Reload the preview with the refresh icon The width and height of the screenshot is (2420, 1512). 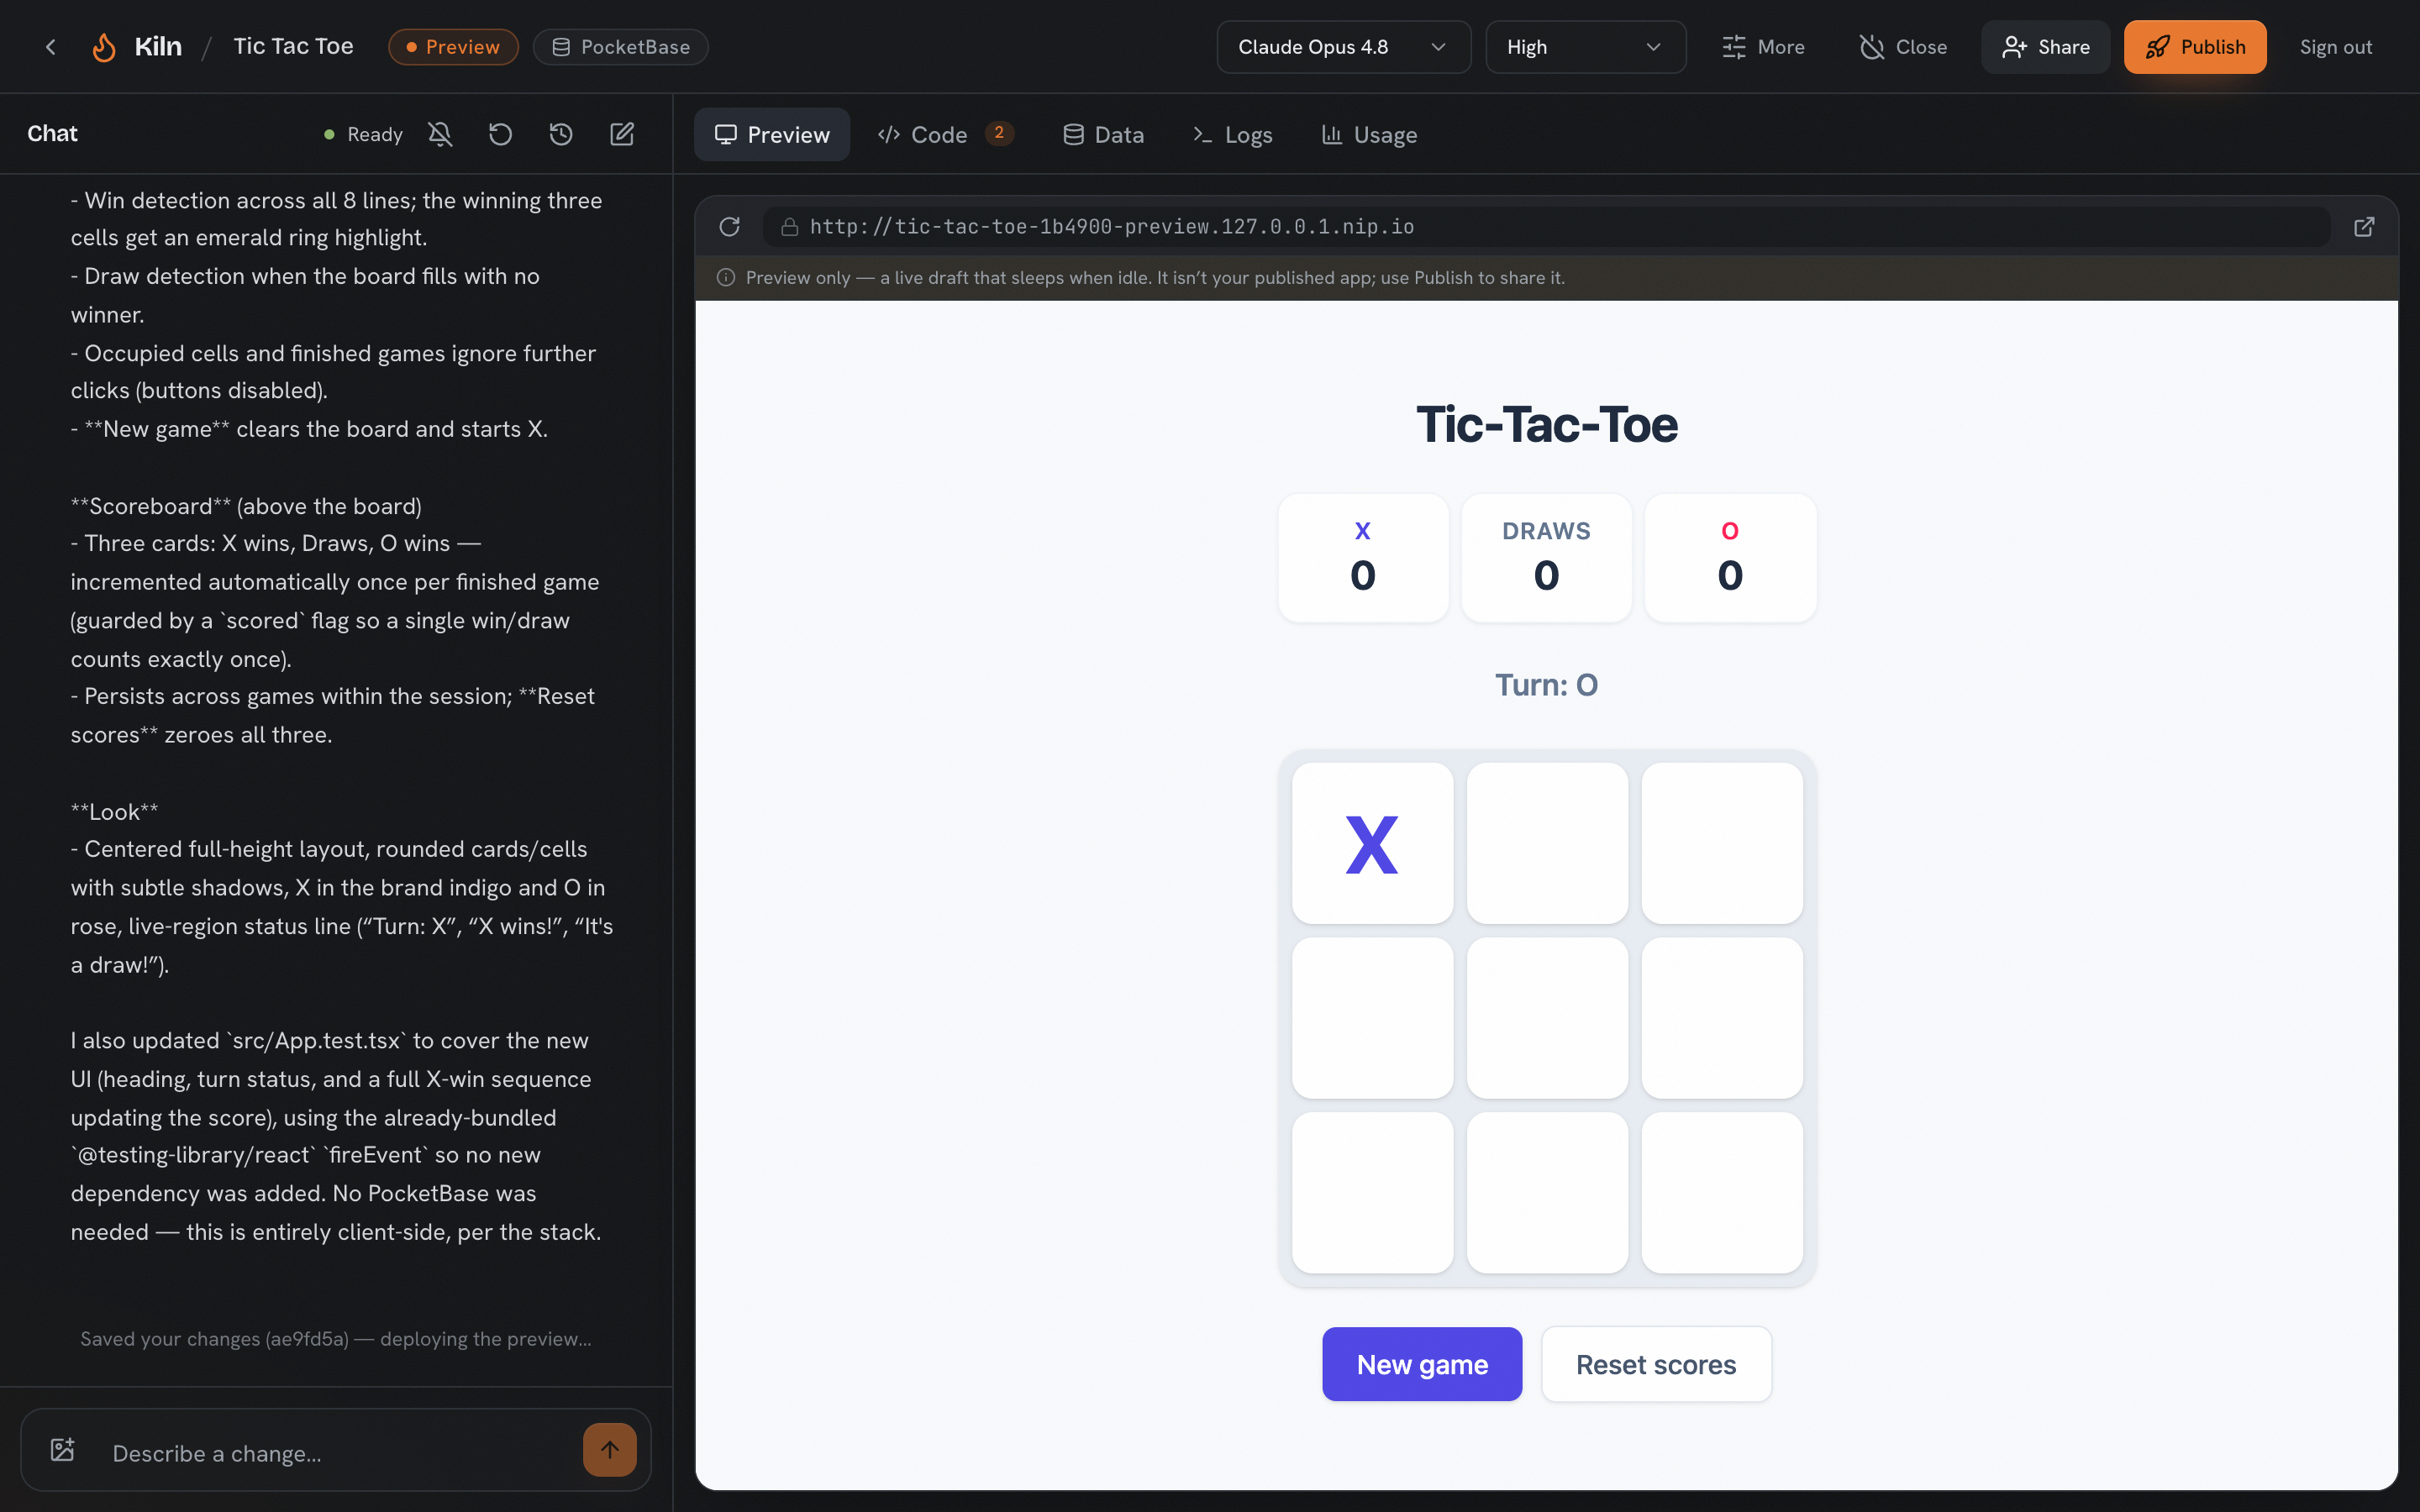point(730,227)
